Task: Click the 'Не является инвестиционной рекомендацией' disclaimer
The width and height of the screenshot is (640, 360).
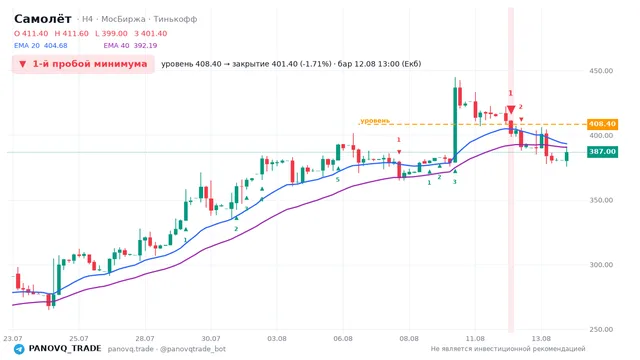Action: [x=508, y=349]
